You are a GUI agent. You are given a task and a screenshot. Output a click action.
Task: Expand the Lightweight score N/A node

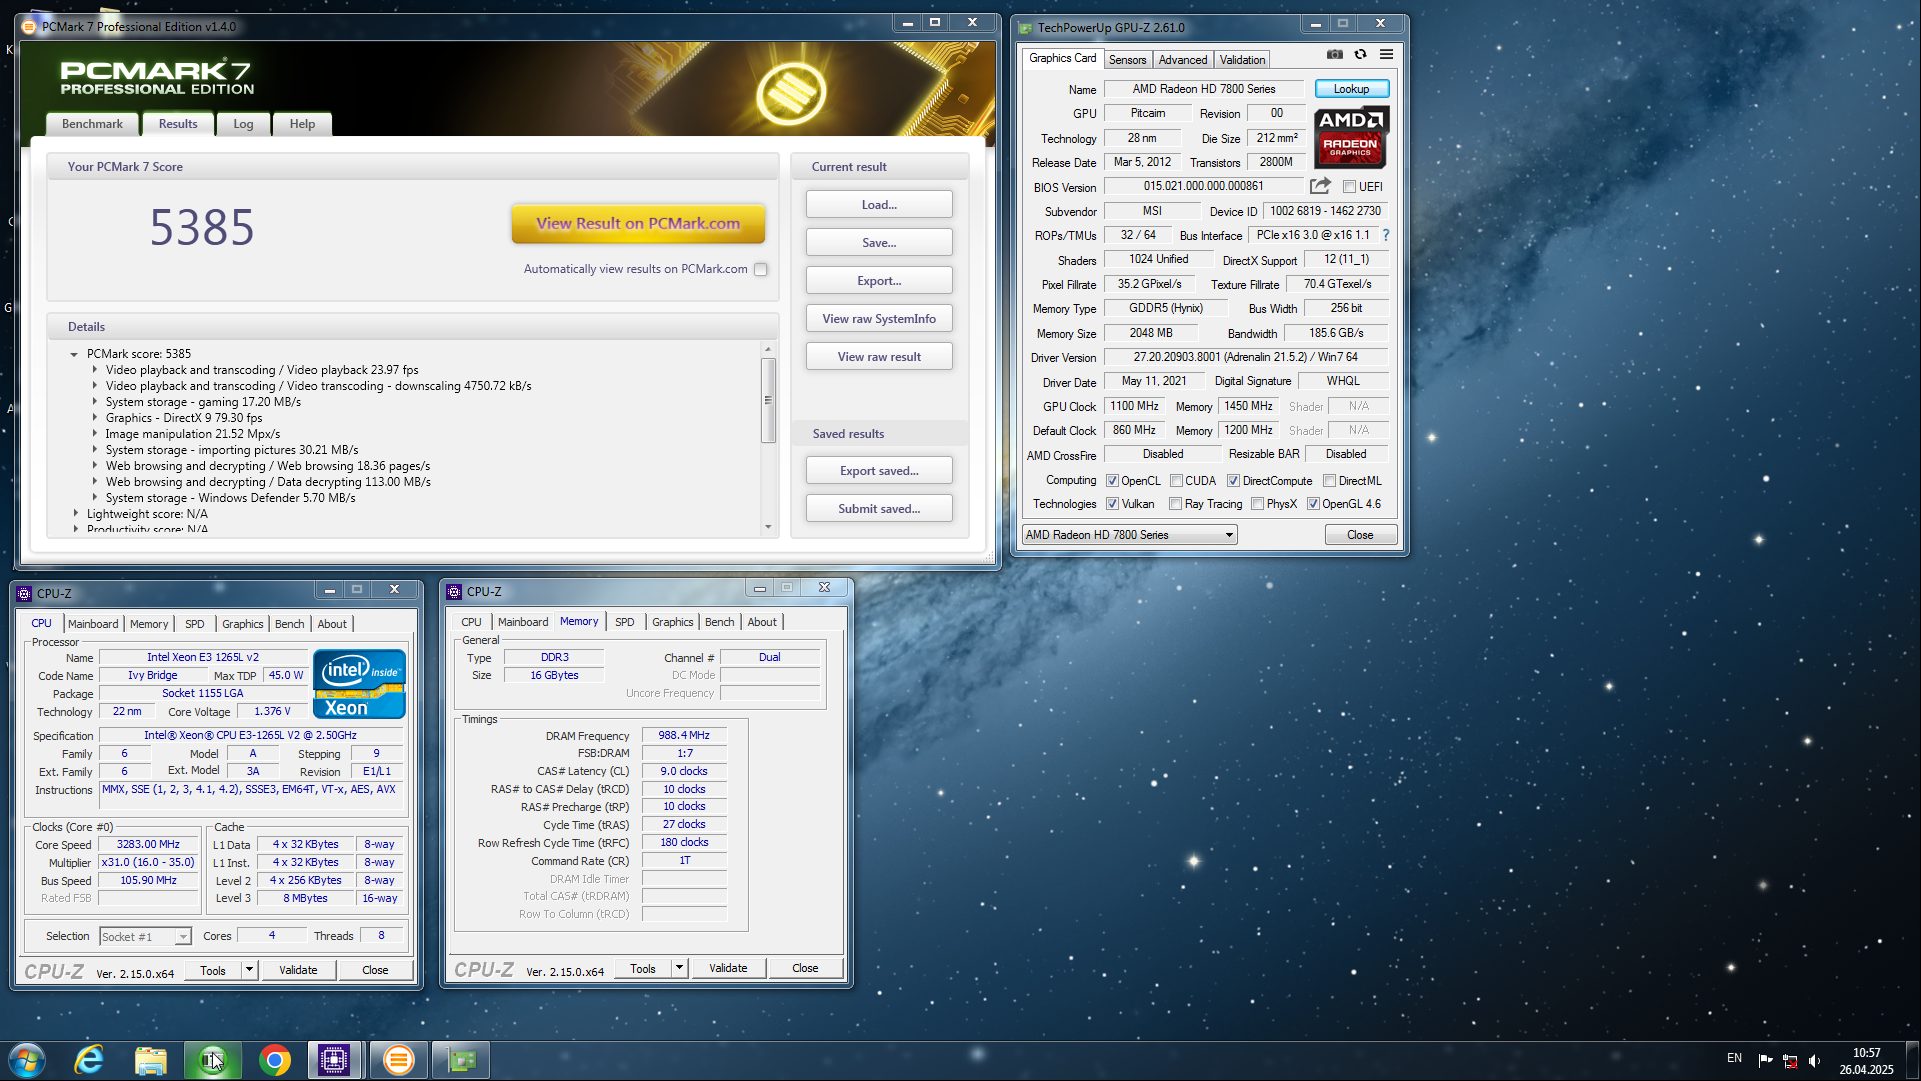[x=75, y=514]
